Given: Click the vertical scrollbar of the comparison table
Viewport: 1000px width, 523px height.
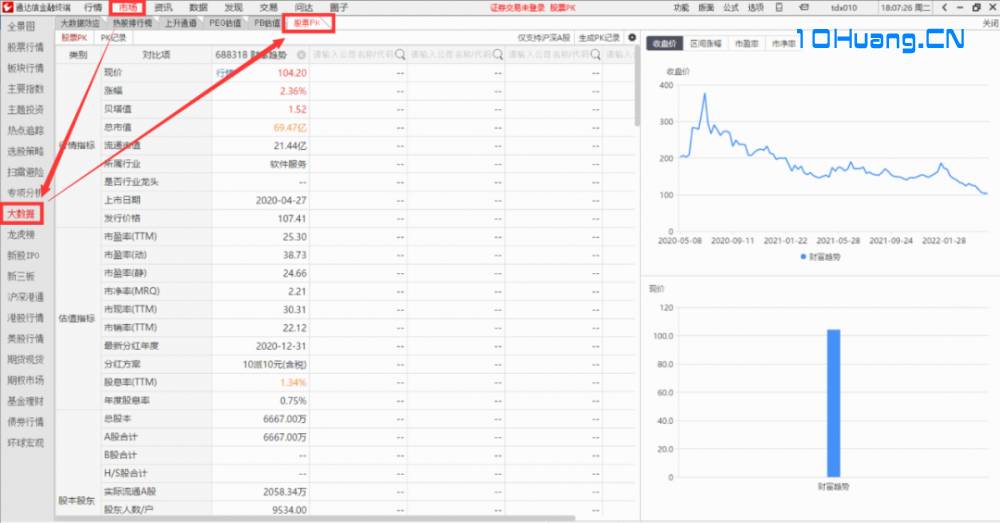Looking at the screenshot, I should (637, 85).
